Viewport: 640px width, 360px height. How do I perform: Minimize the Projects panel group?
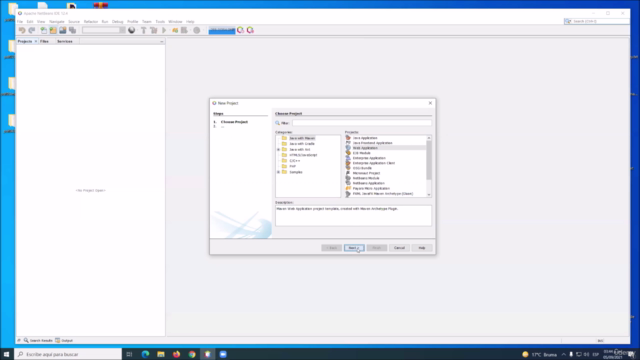tap(162, 41)
